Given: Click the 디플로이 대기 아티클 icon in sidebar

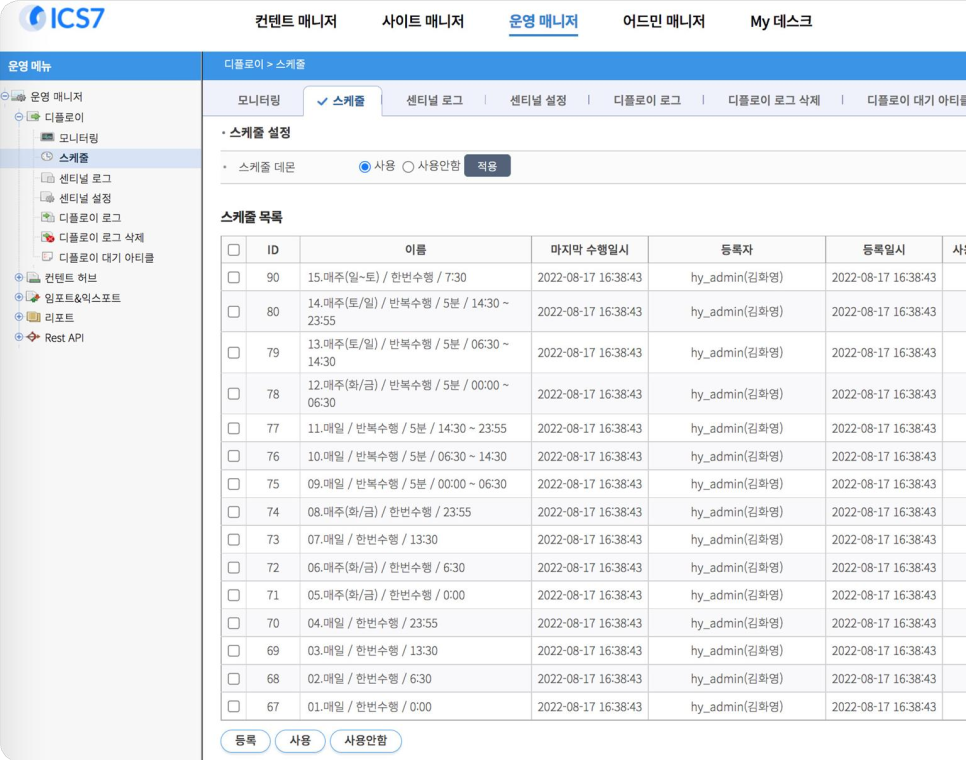Looking at the screenshot, I should [x=47, y=257].
